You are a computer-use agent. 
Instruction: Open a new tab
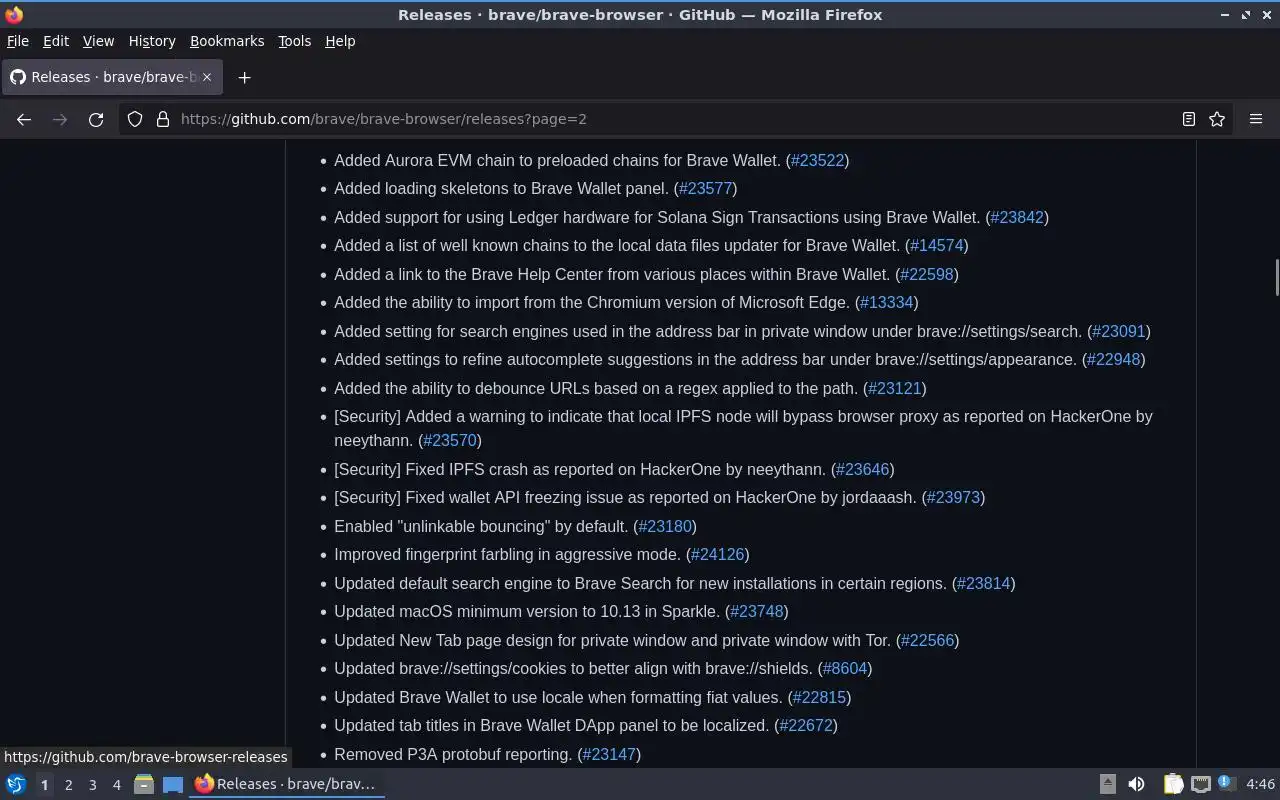click(x=244, y=77)
